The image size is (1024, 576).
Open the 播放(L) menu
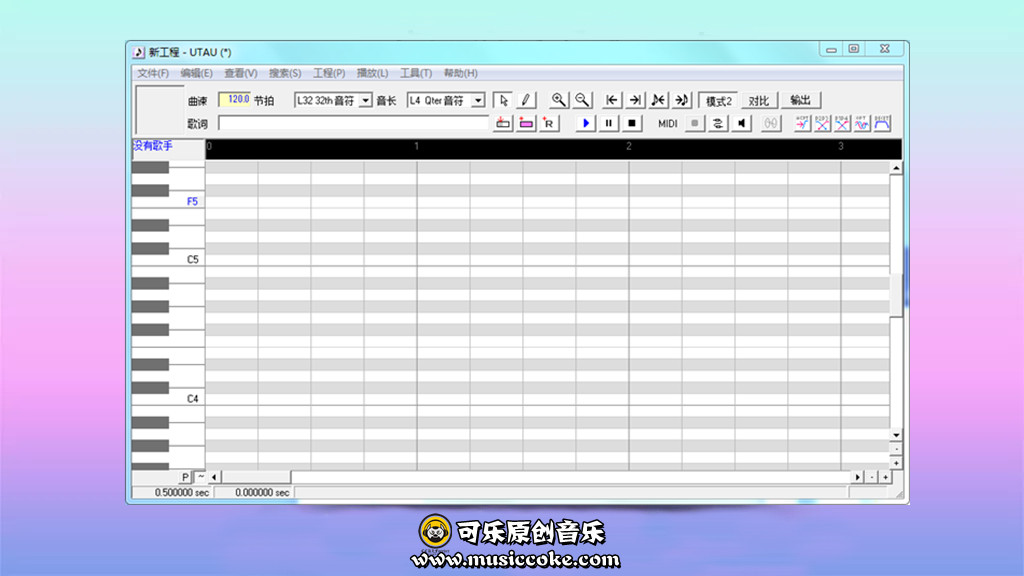[x=372, y=73]
